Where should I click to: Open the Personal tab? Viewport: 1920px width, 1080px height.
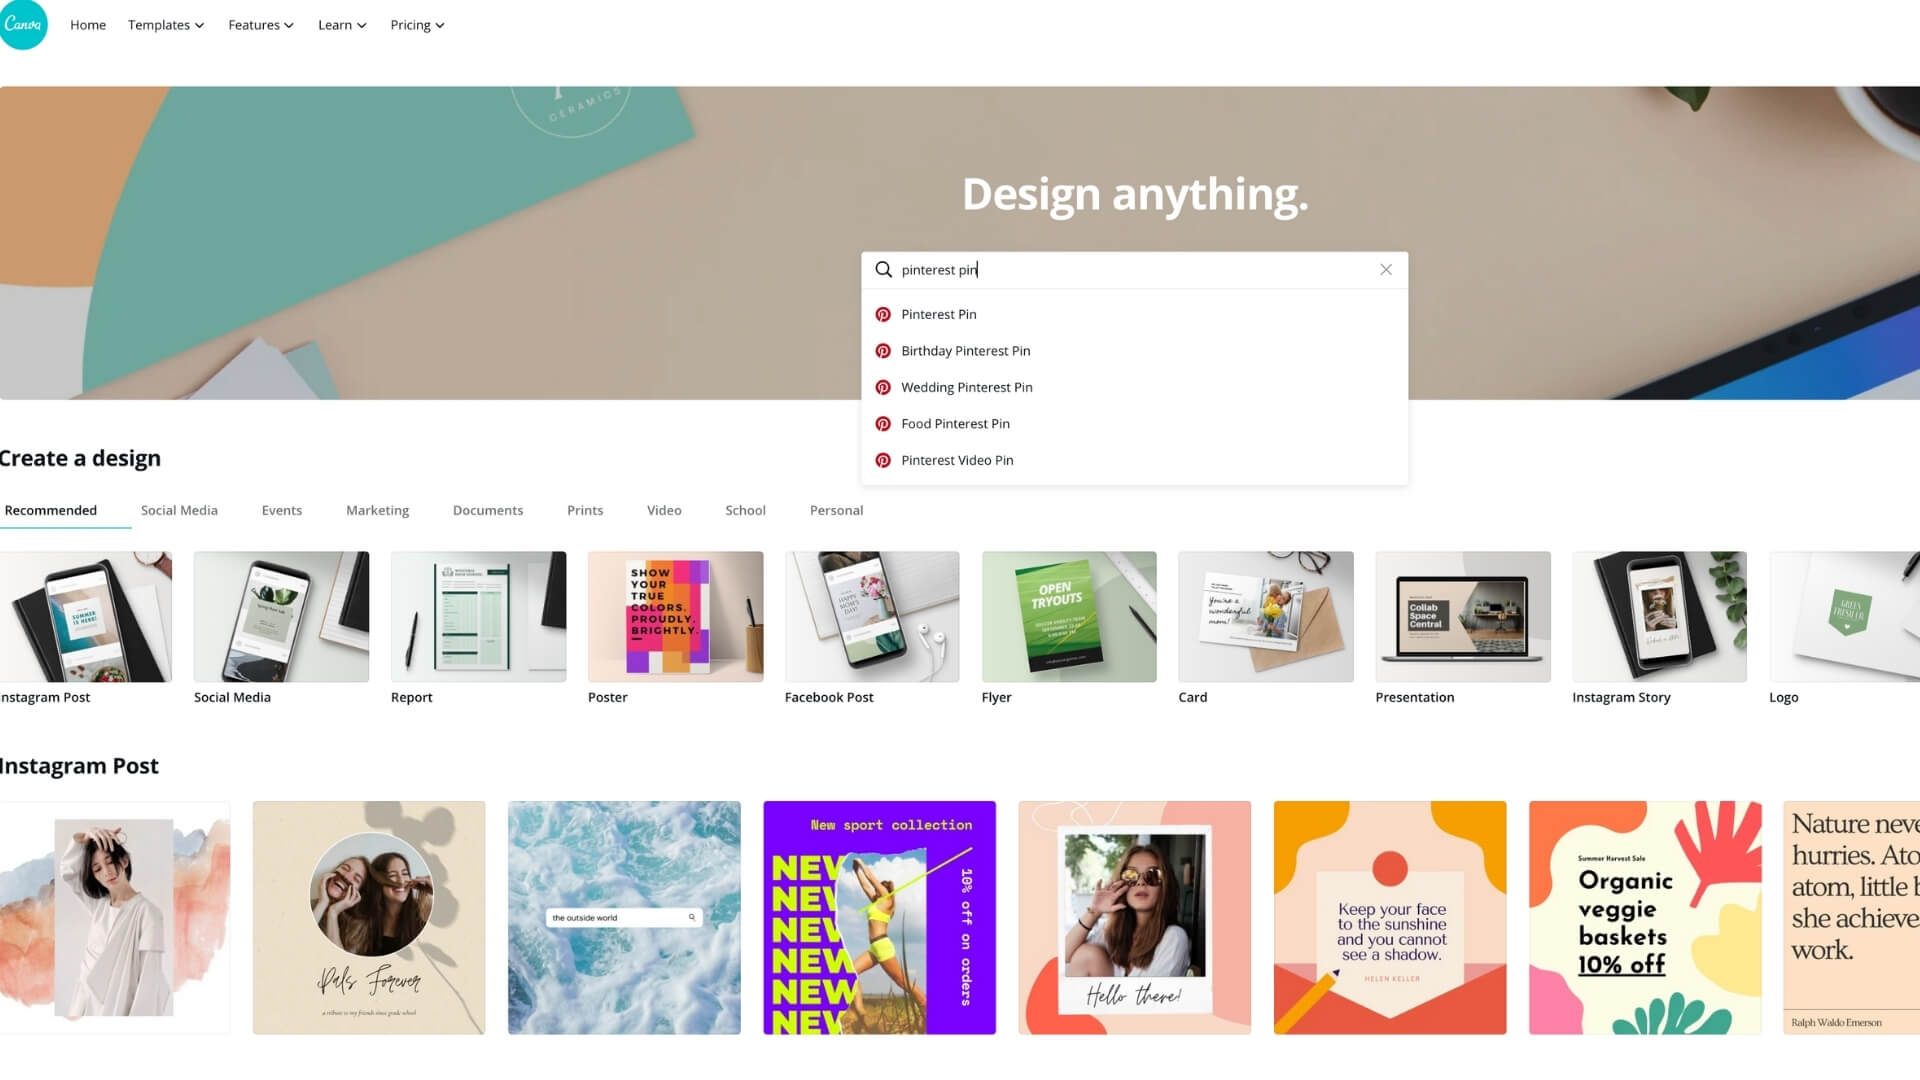click(837, 510)
